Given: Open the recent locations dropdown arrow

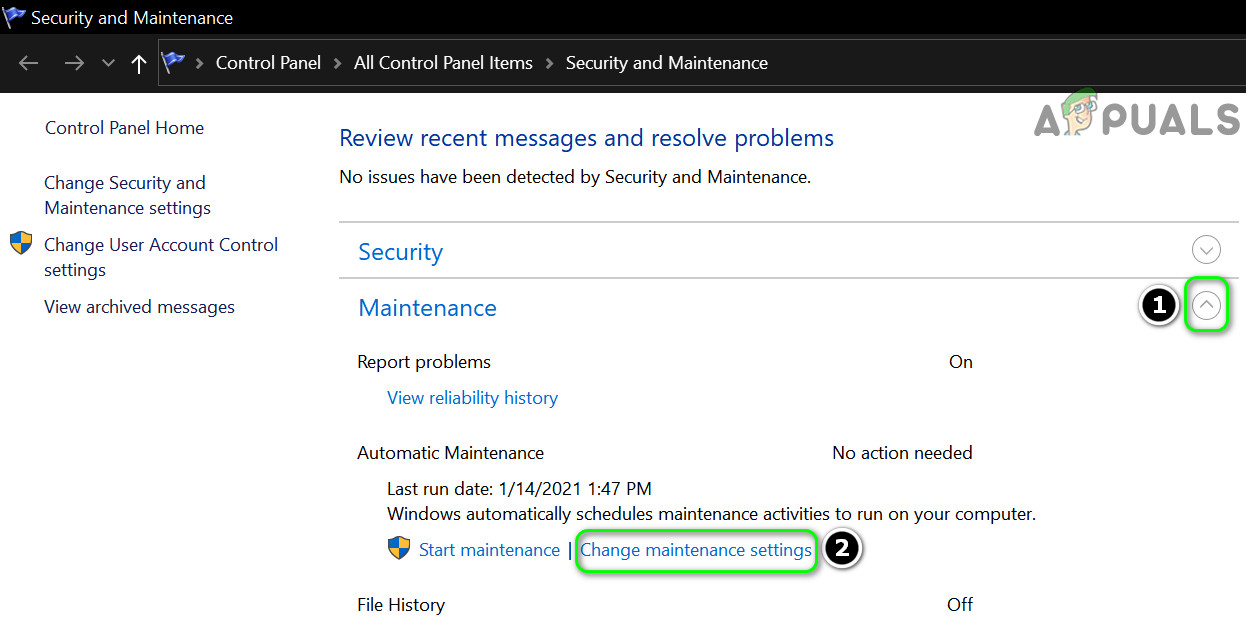Looking at the screenshot, I should click(x=108, y=63).
